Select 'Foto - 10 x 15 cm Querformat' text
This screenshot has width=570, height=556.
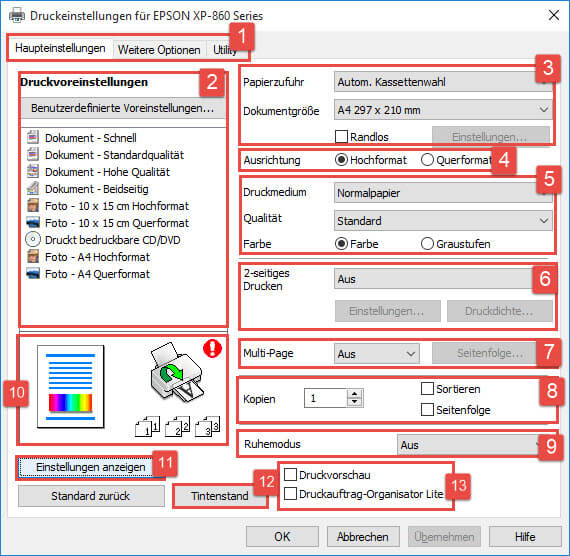click(117, 223)
